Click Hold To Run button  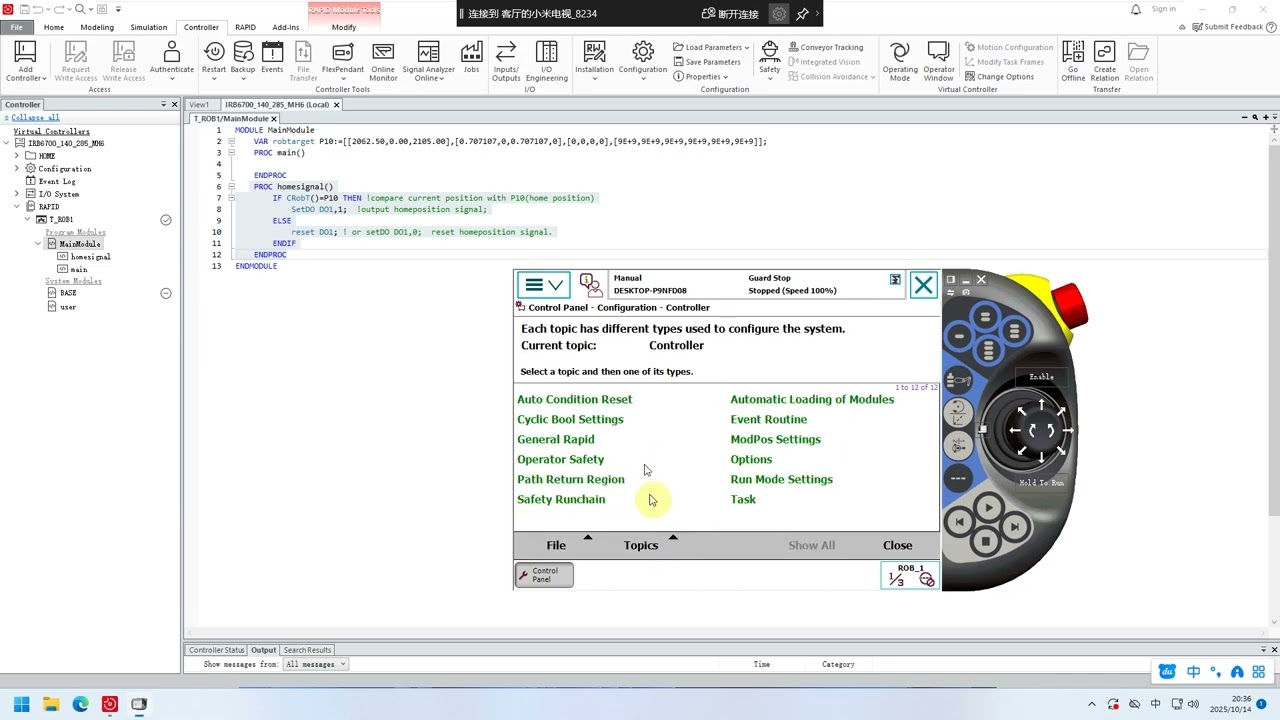1041,483
